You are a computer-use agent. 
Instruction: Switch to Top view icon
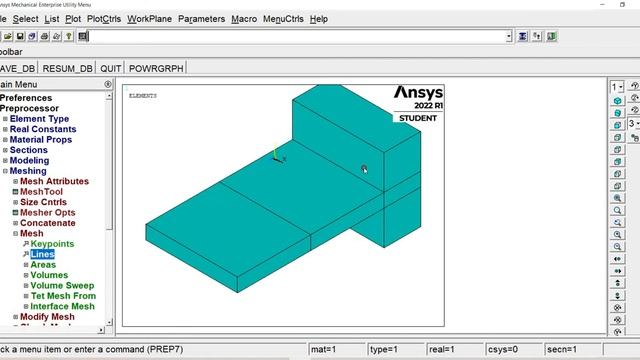tap(617, 149)
